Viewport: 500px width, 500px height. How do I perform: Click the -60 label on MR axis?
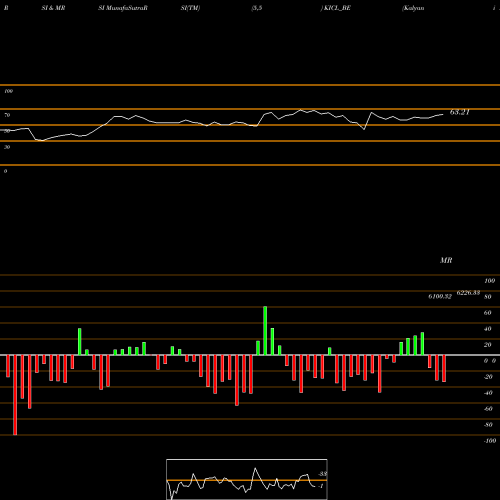pyautogui.click(x=488, y=409)
